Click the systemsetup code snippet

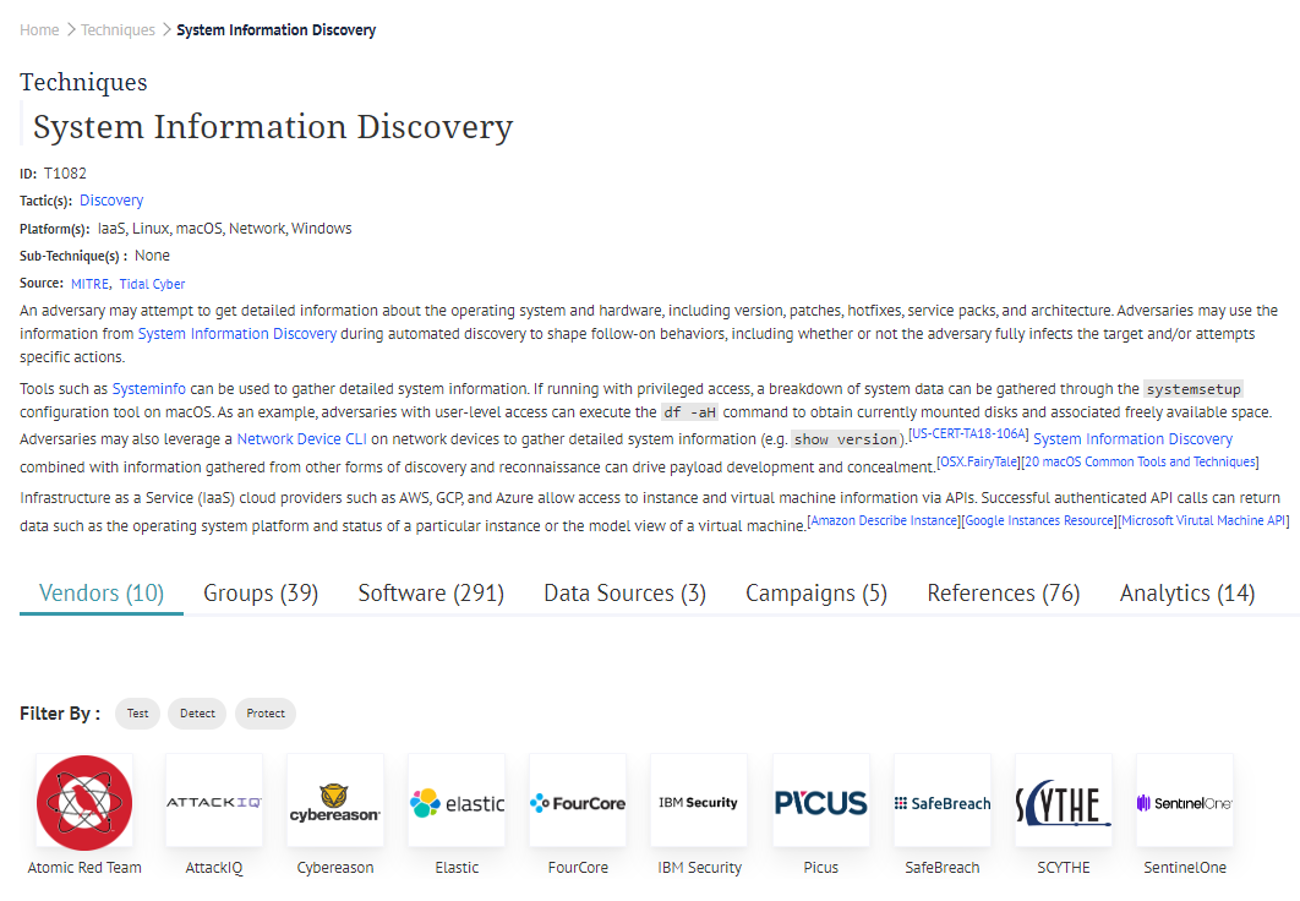(1193, 388)
